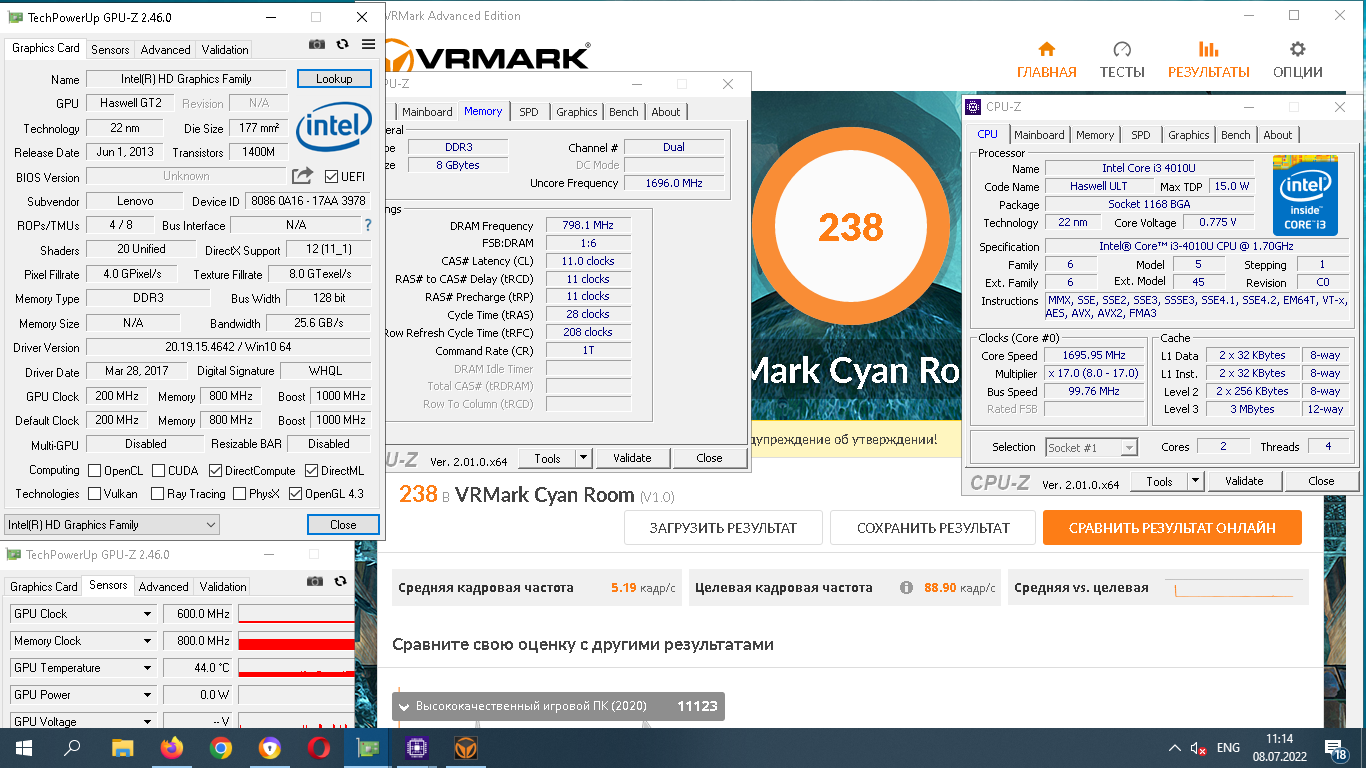Open Bench tab in CPU-Z CPU window

[1235, 135]
